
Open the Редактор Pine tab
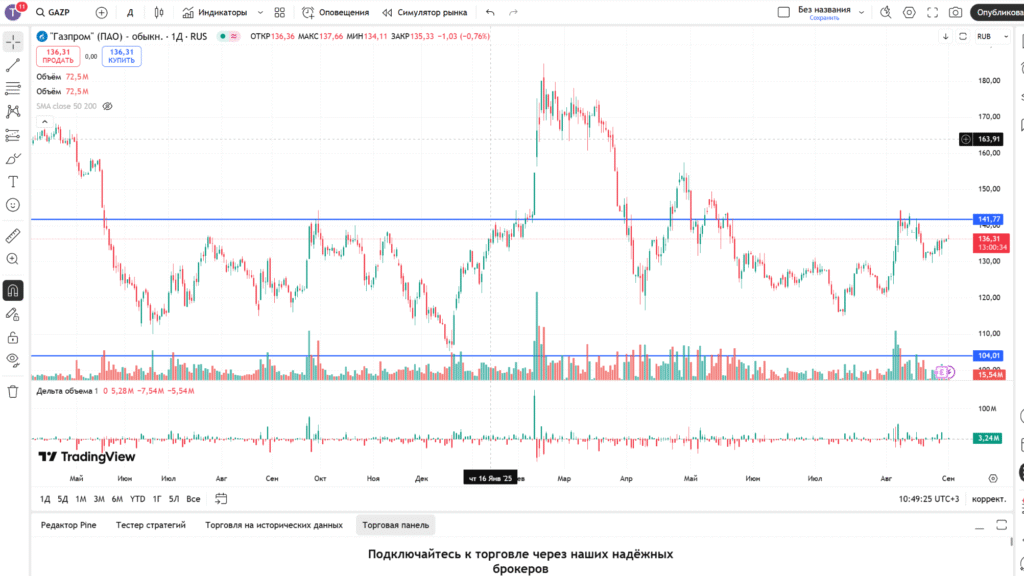69,525
